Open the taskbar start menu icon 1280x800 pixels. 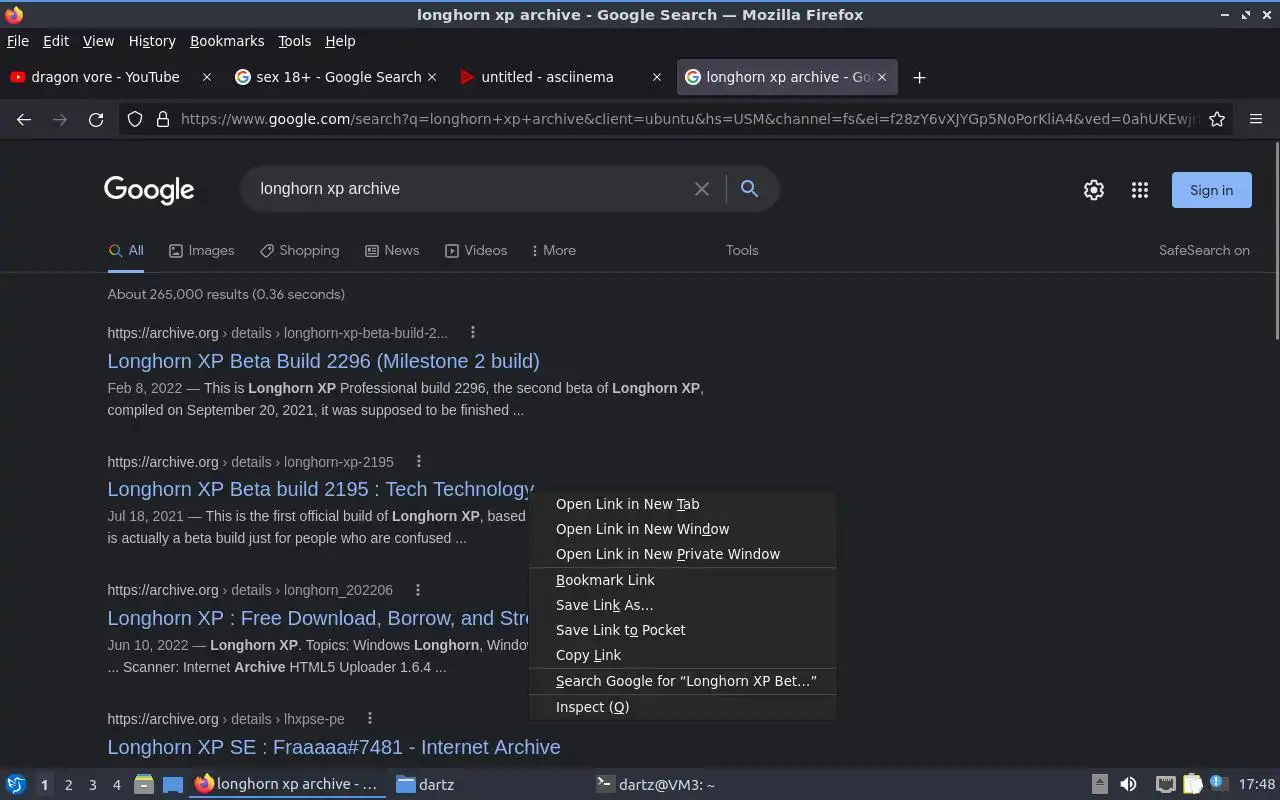(16, 785)
